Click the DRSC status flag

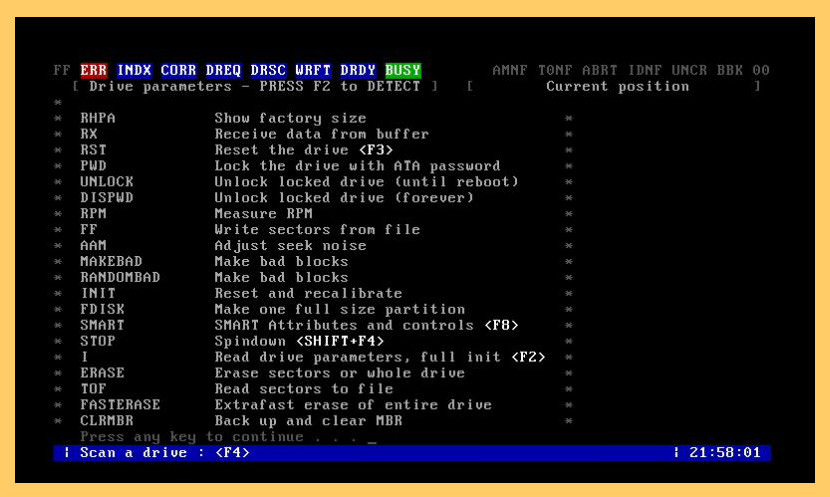(268, 70)
